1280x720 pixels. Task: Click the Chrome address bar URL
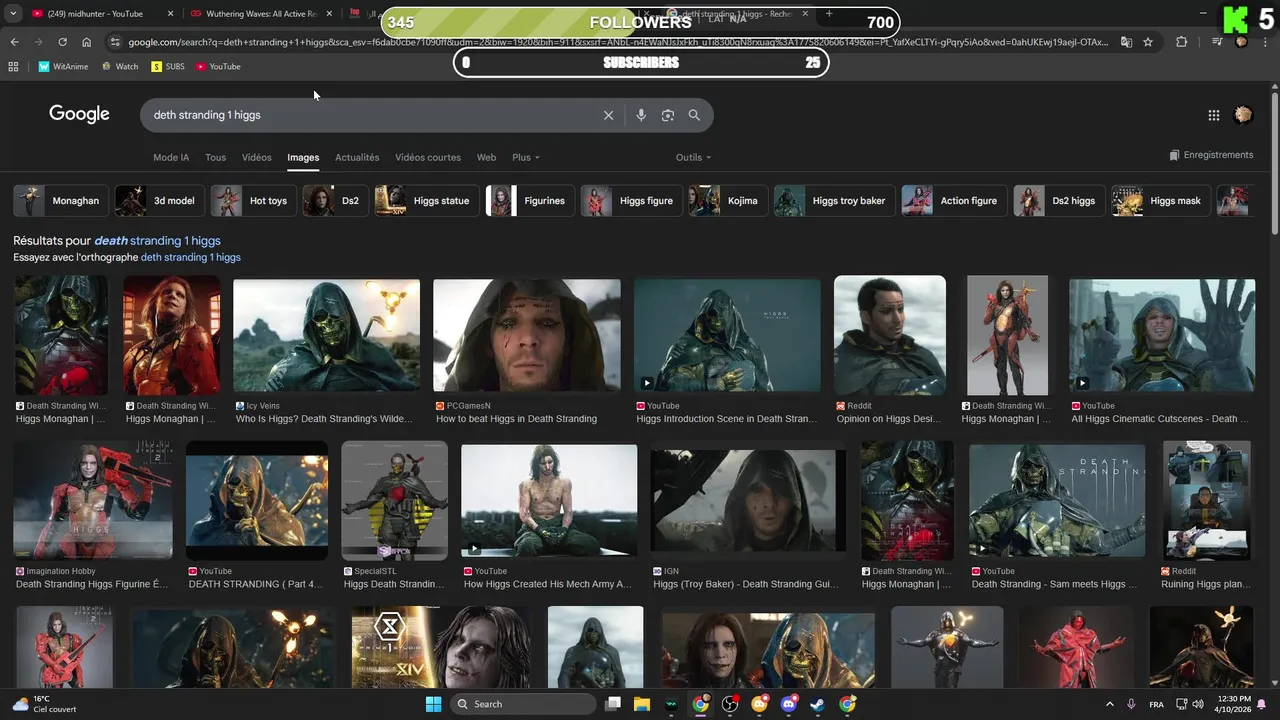coord(617,42)
